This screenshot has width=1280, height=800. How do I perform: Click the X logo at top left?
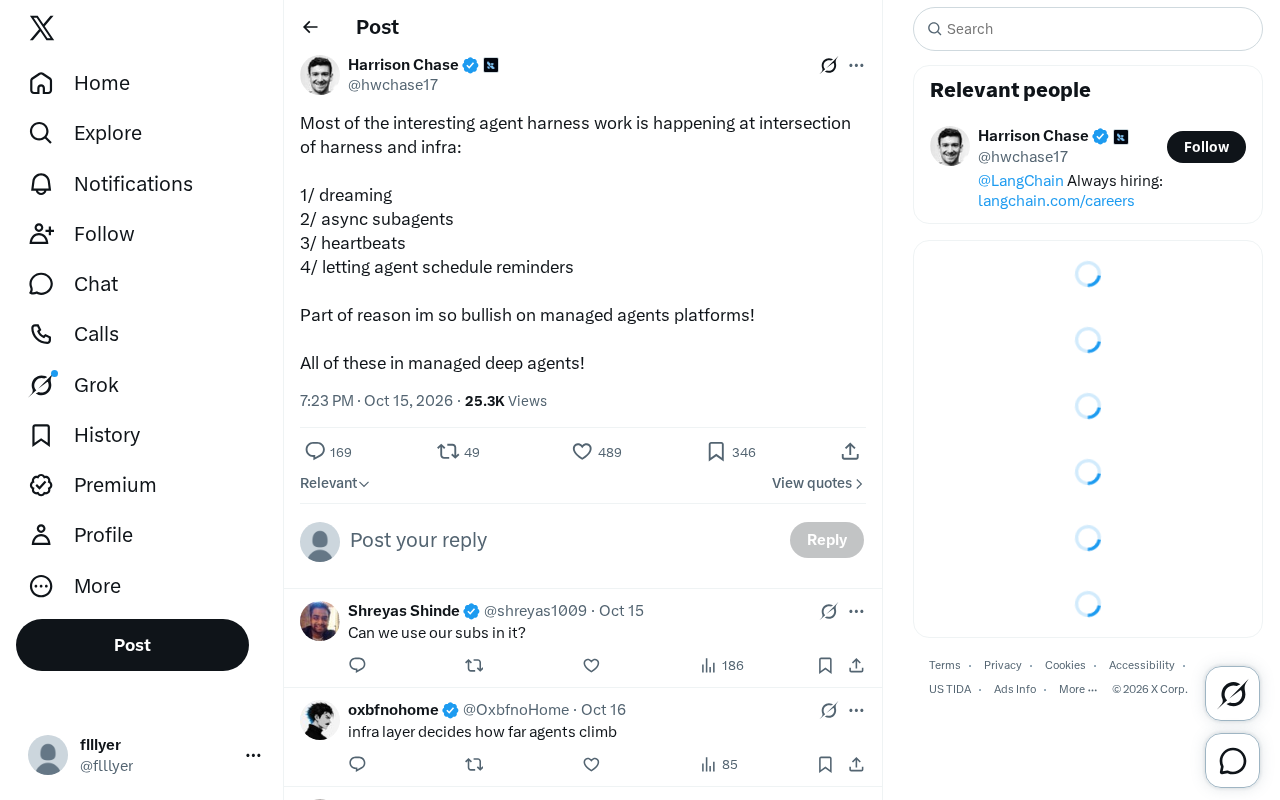(x=42, y=28)
